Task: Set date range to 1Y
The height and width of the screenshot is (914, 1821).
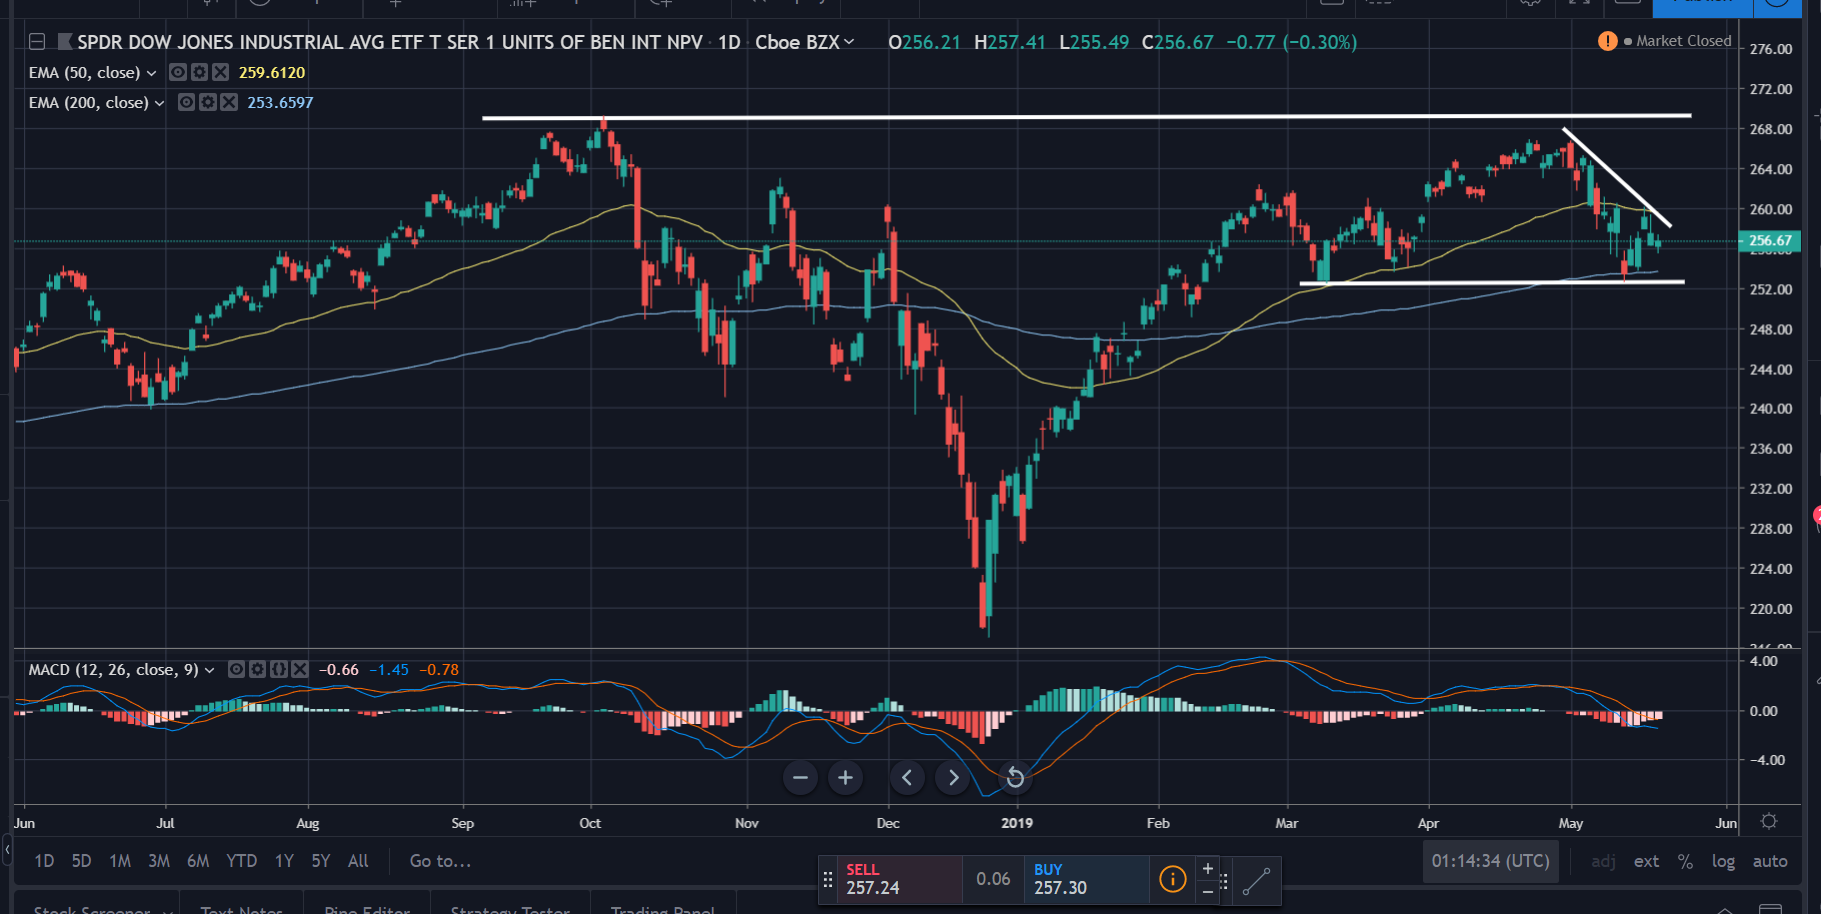Action: coord(284,861)
